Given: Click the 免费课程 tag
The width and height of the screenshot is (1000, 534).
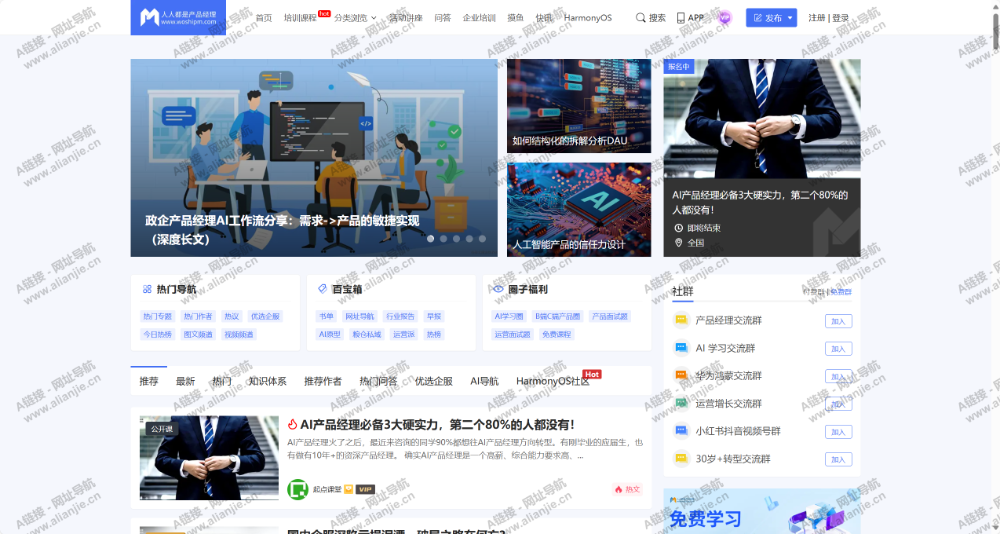Looking at the screenshot, I should [x=557, y=334].
